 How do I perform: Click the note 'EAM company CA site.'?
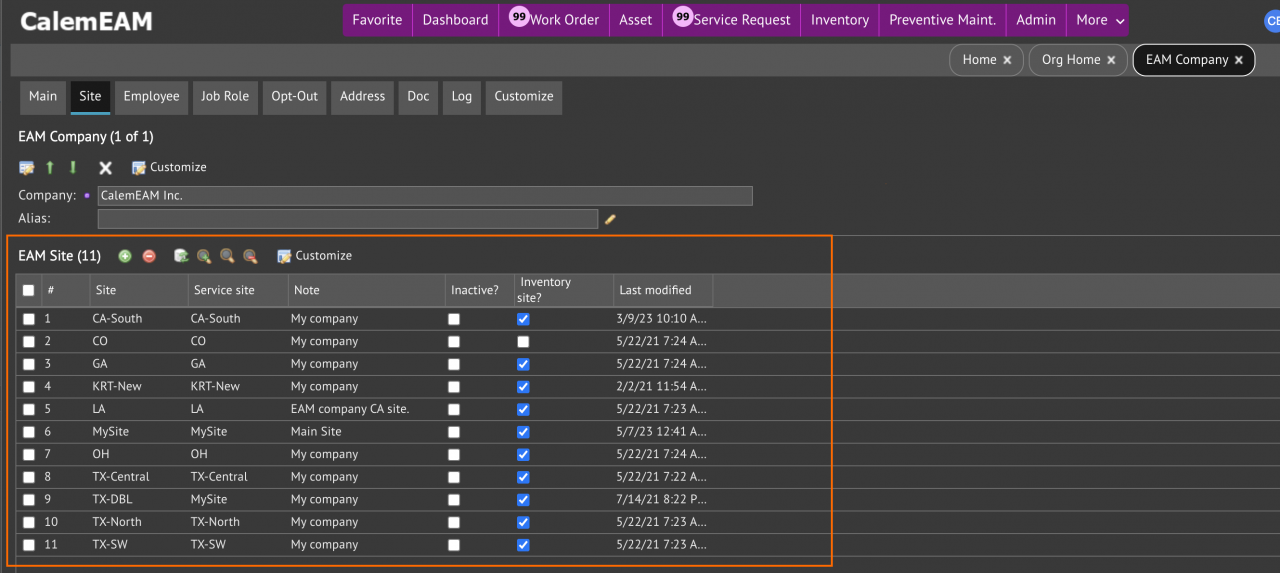[350, 409]
